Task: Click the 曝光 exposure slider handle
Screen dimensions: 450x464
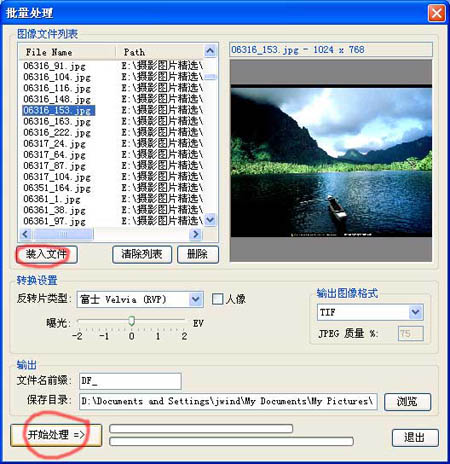Action: click(x=132, y=321)
